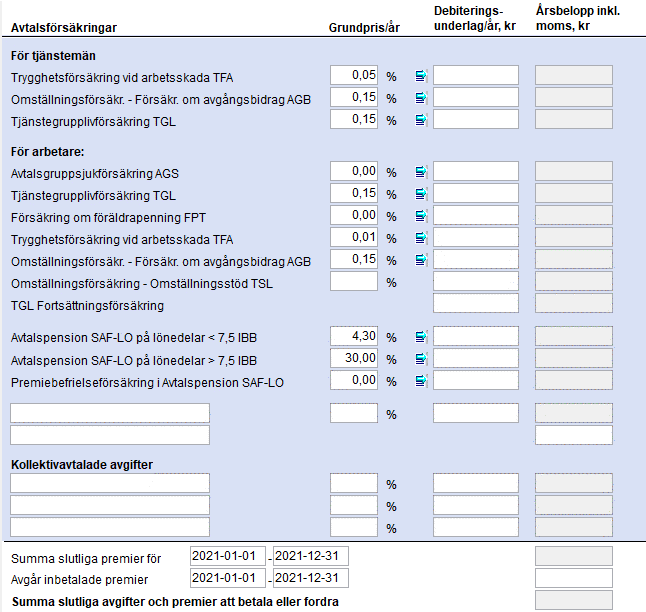This screenshot has width=646, height=612.
Task: Click transfer arrow icon for arbetare TFA row
Action: (x=421, y=238)
